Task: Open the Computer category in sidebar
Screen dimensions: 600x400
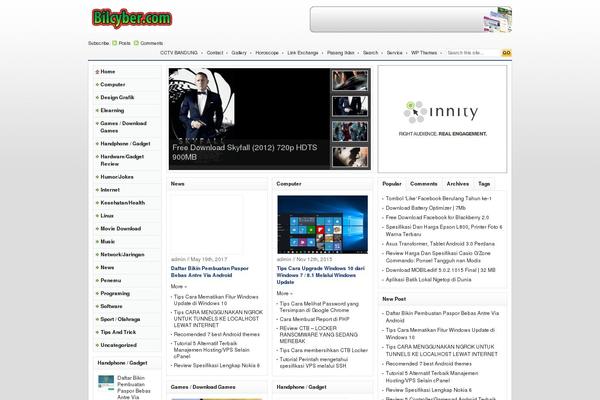Action: tap(112, 85)
